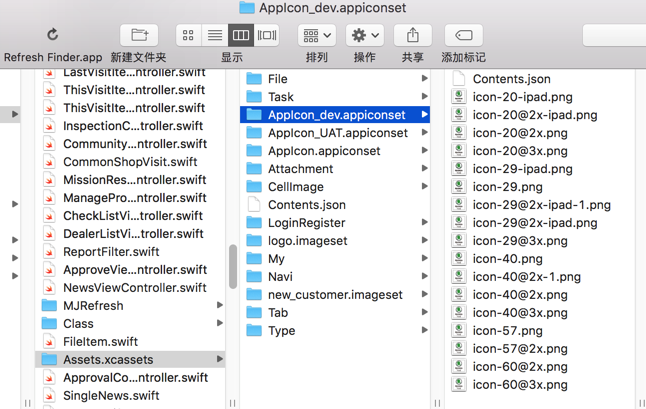
Task: Select icon-29.png file icon
Action: click(459, 187)
